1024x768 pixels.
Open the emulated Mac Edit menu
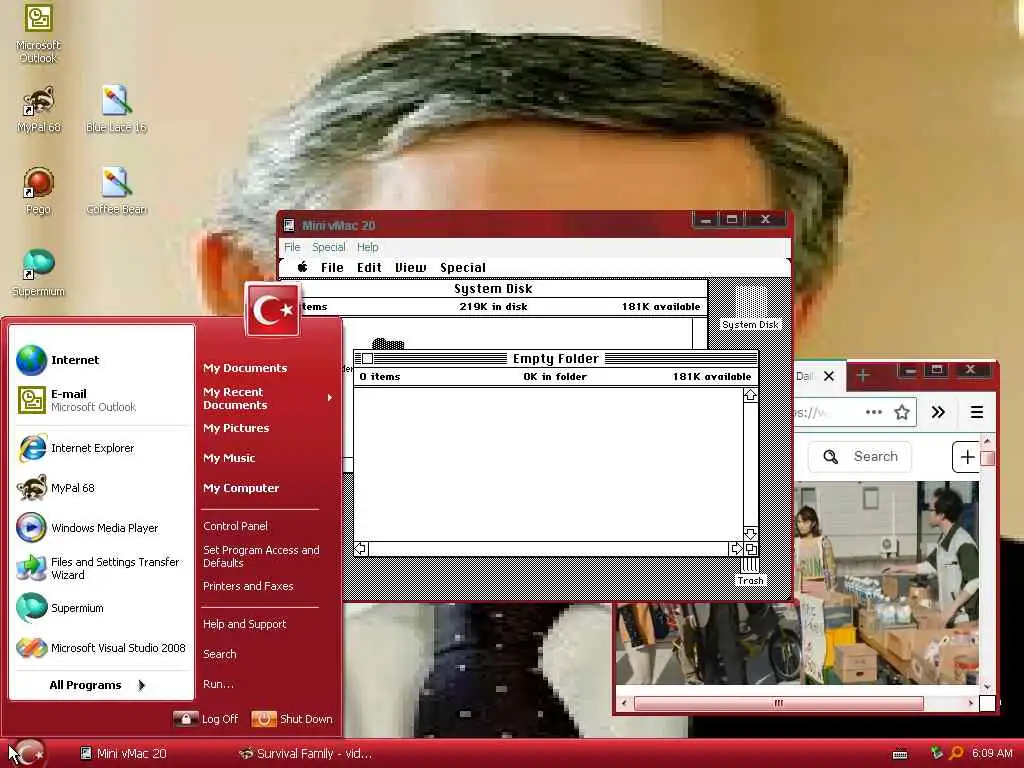[x=369, y=267]
